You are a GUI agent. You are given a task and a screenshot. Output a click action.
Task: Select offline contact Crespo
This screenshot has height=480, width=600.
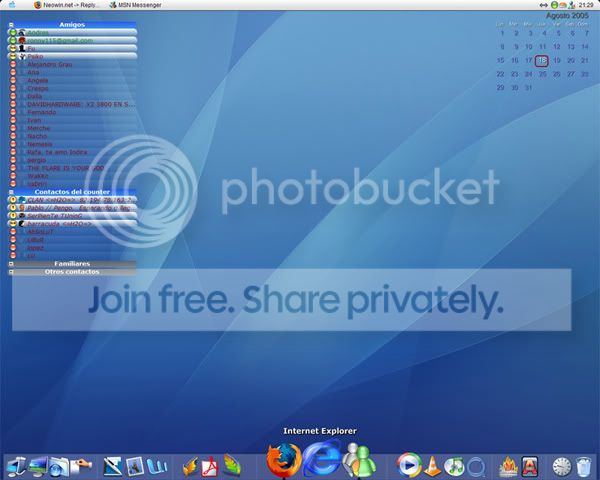tap(72, 88)
